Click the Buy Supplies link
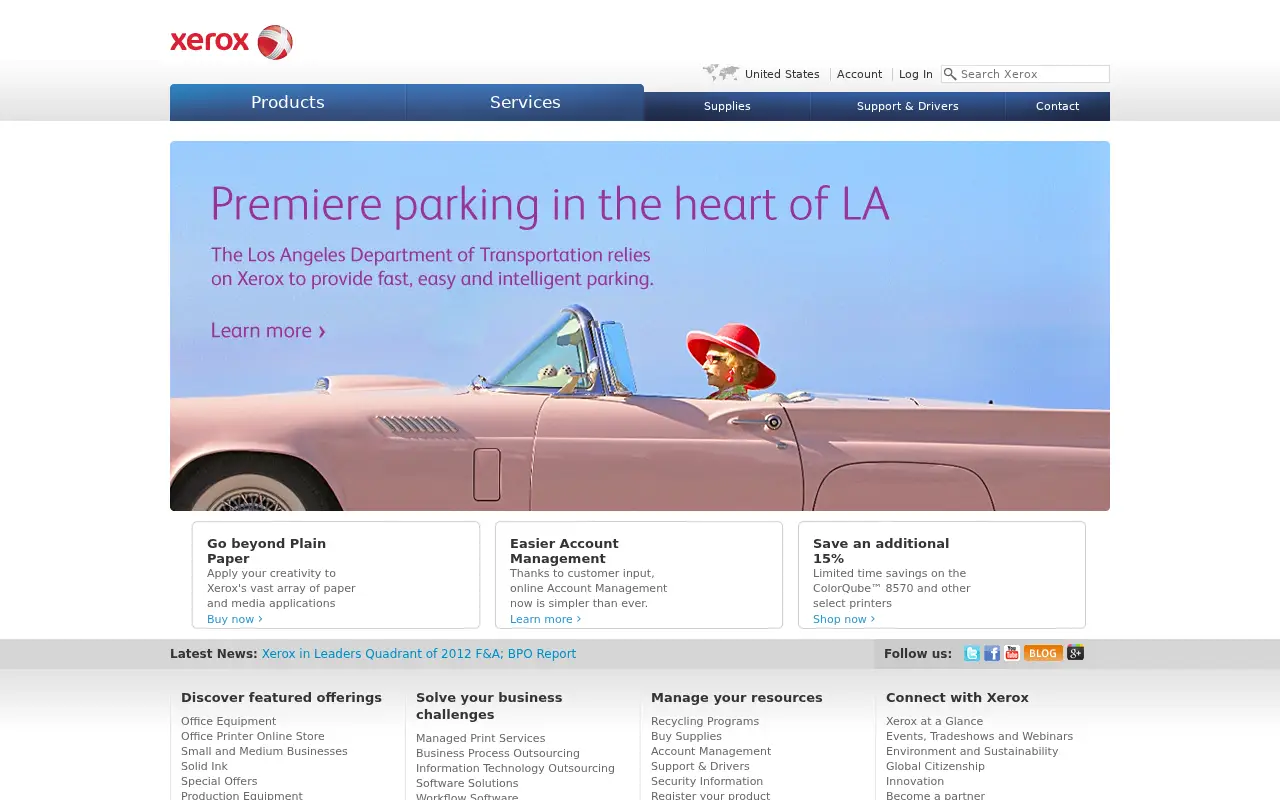This screenshot has height=800, width=1280. click(686, 736)
